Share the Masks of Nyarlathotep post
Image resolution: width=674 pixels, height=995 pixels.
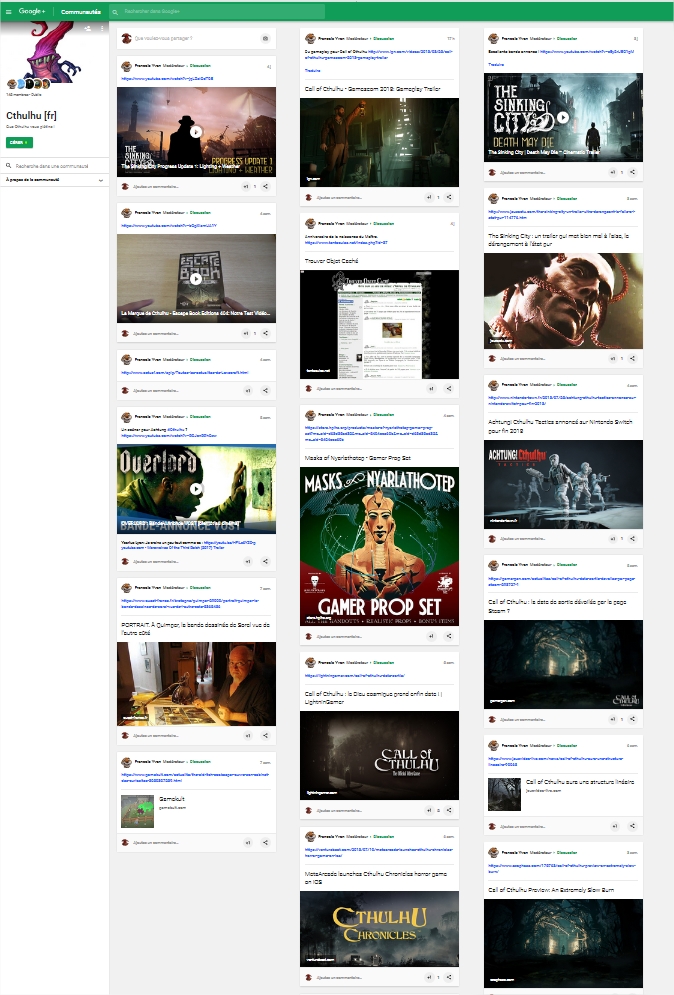[x=449, y=636]
